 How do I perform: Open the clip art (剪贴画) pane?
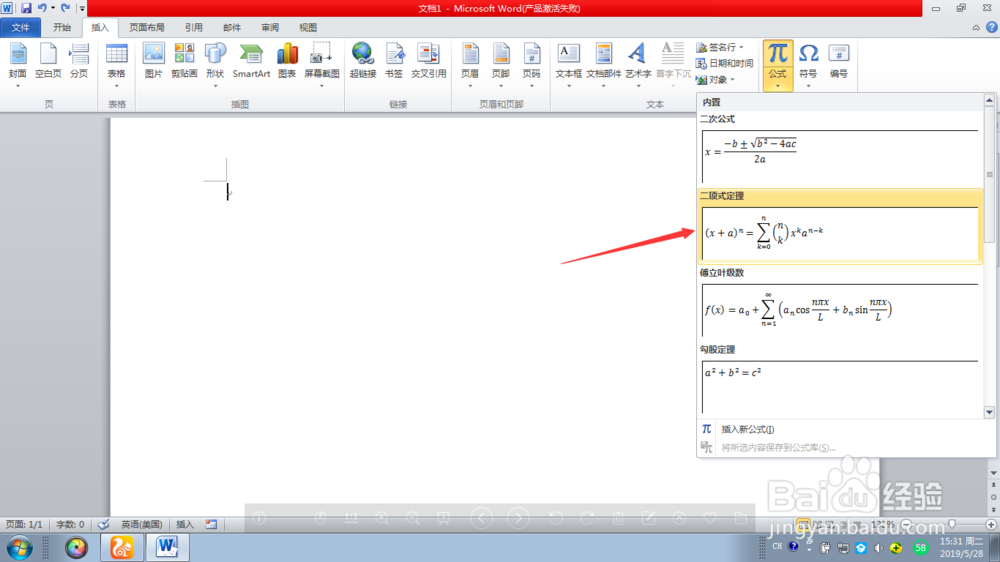[x=184, y=61]
